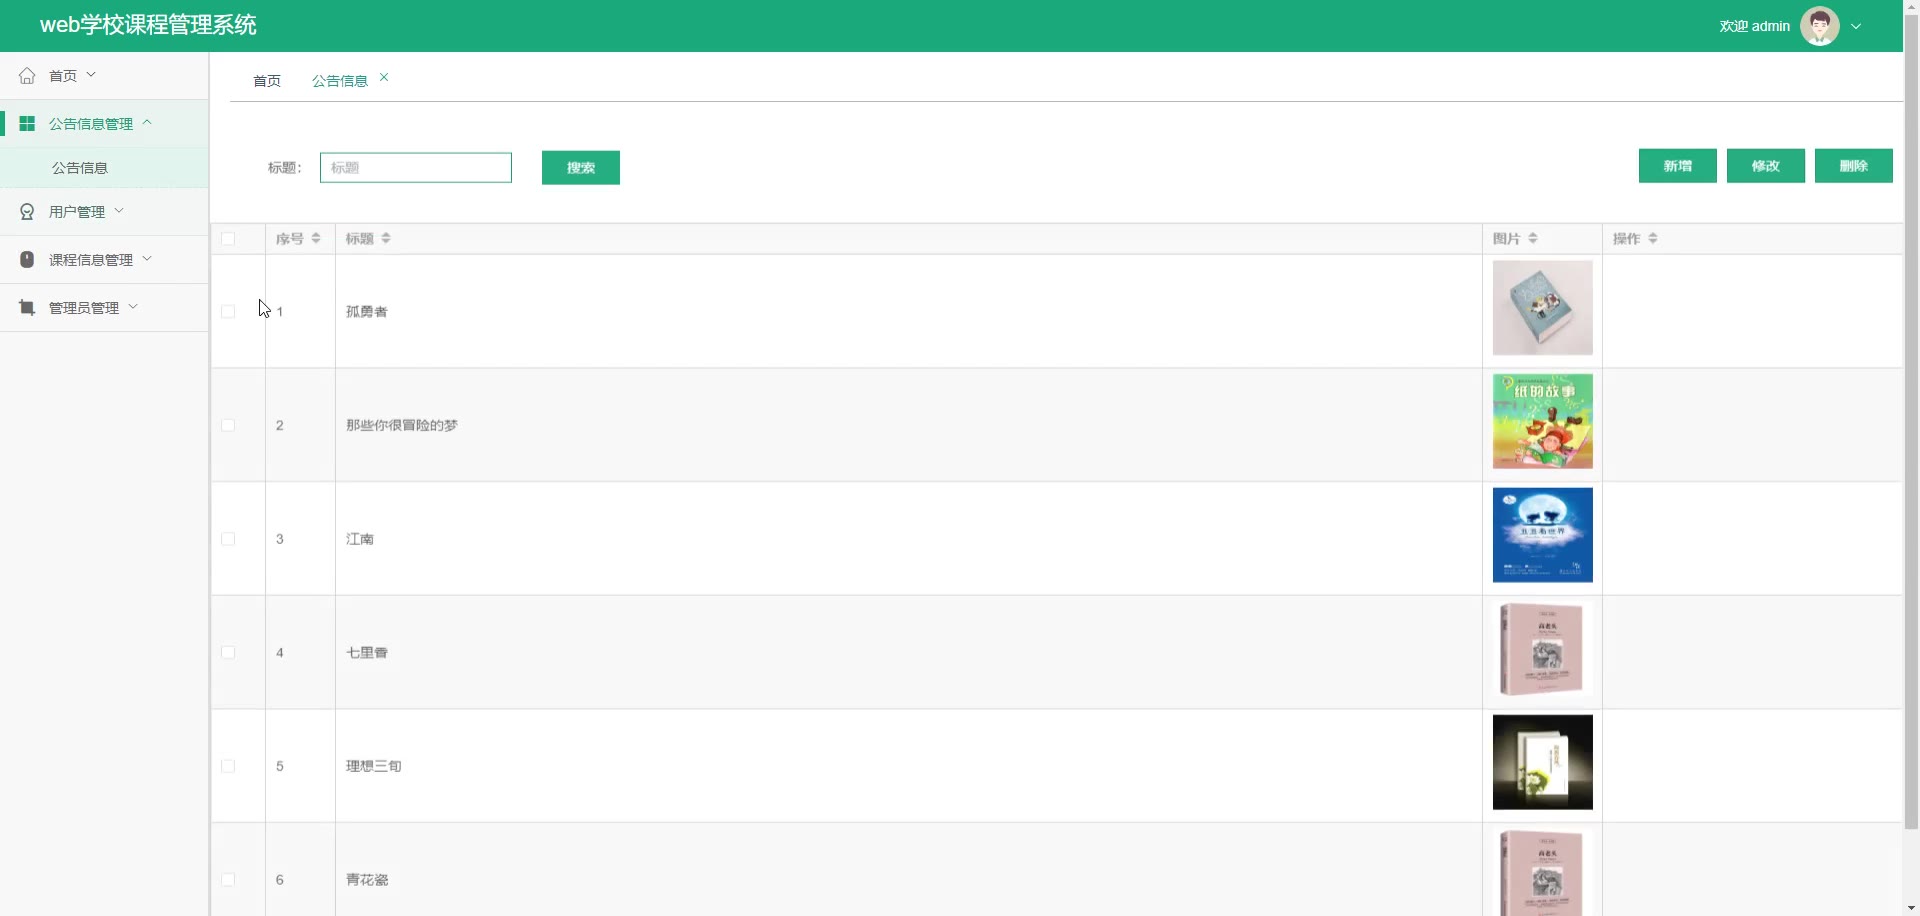Viewport: 1920px width, 916px height.
Task: Click the icon beside 管理员管理
Action: pos(27,308)
